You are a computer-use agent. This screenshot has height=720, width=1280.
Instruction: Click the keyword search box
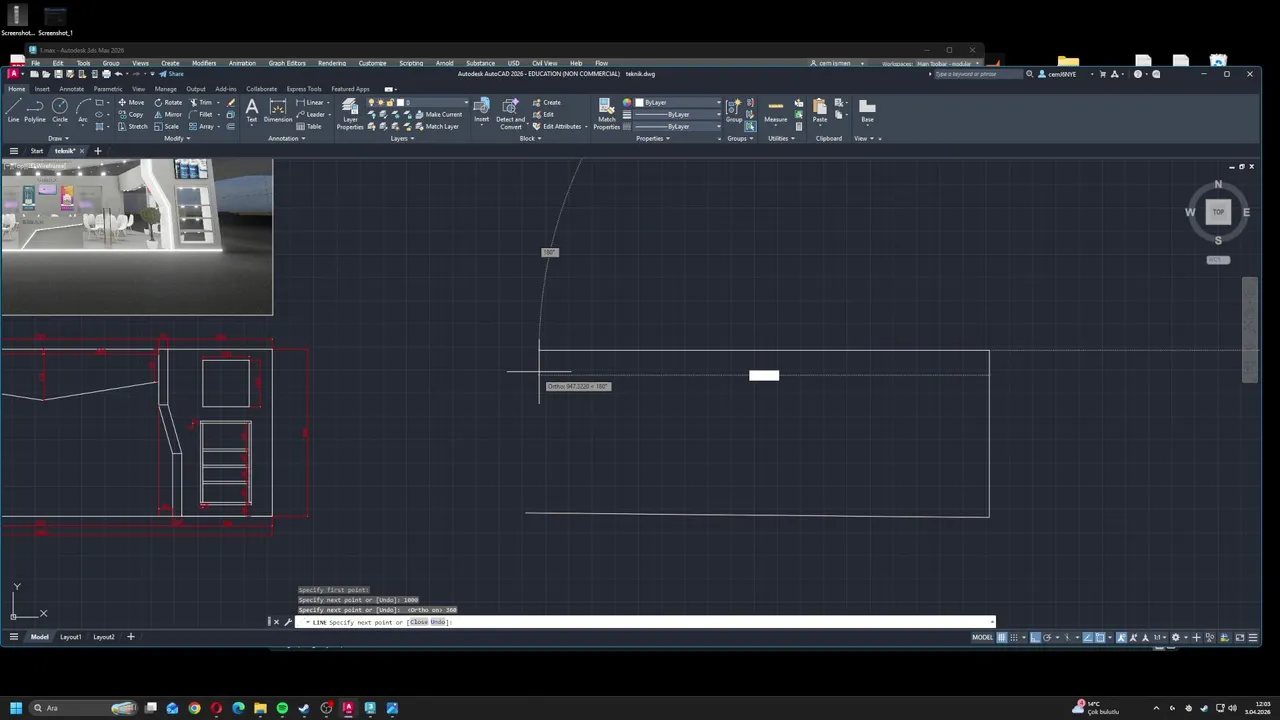click(977, 74)
